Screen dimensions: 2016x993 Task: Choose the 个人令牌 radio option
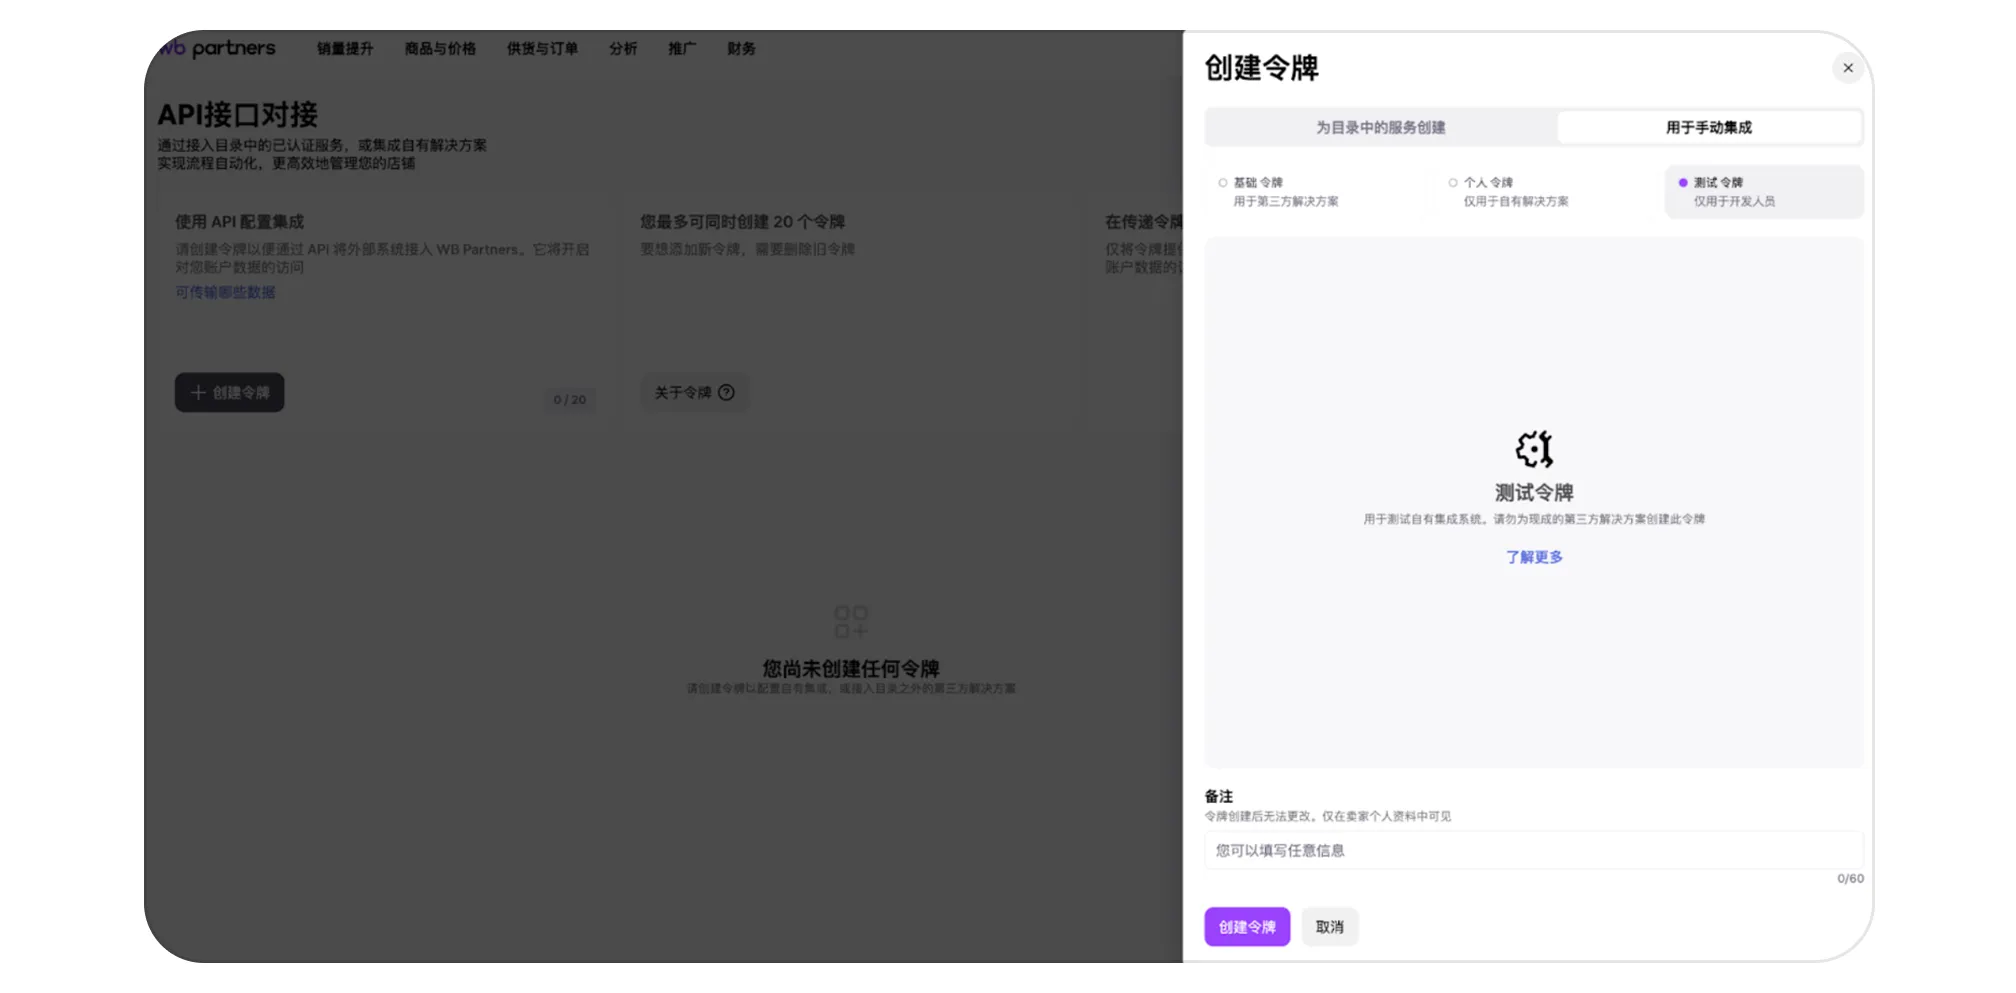1452,182
